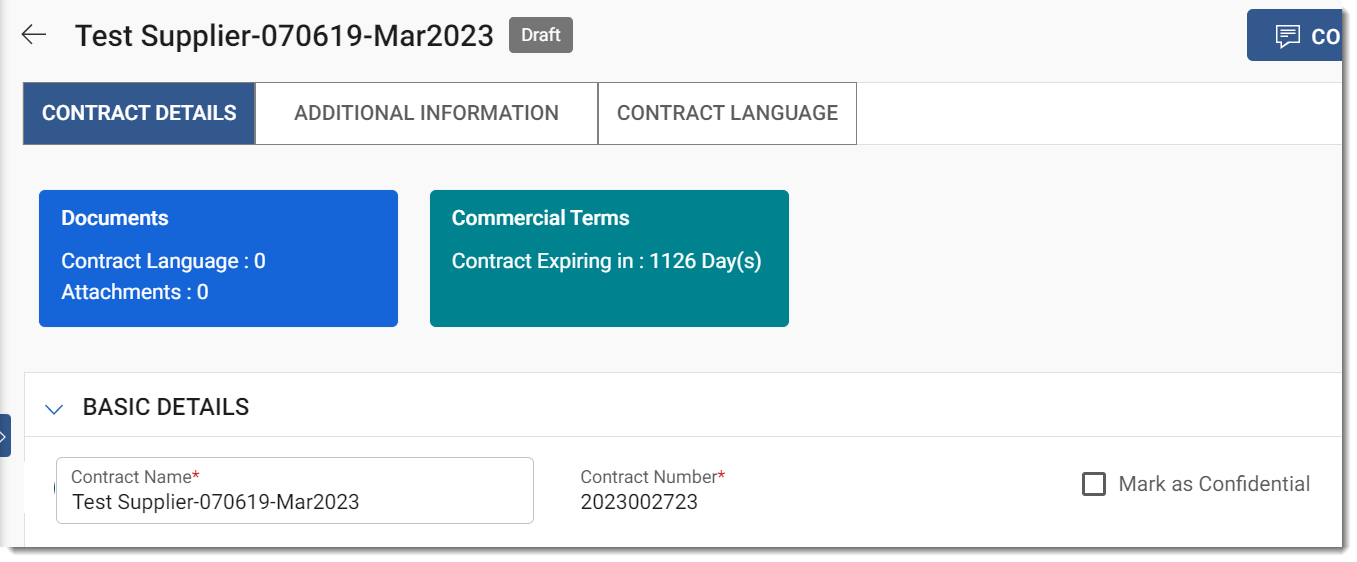
Task: Go to the Contract Language tab
Action: [x=727, y=113]
